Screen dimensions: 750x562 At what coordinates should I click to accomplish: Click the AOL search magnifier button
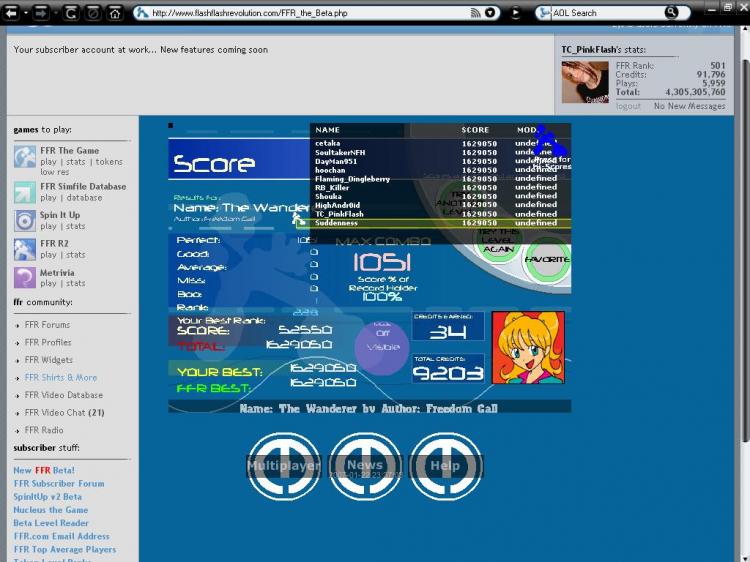(x=672, y=12)
